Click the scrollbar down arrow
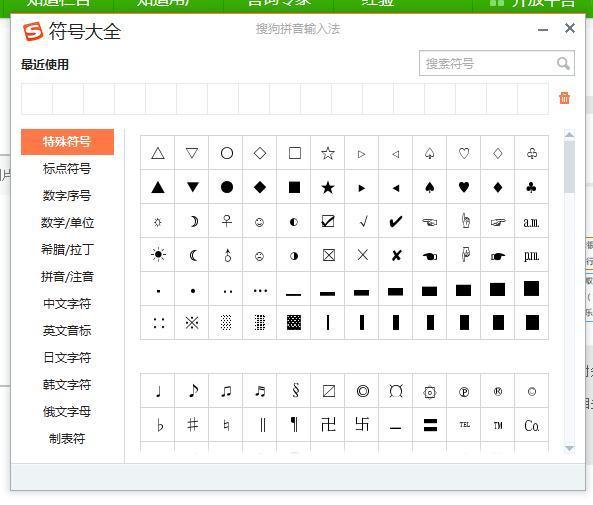593x505 pixels. [x=569, y=448]
